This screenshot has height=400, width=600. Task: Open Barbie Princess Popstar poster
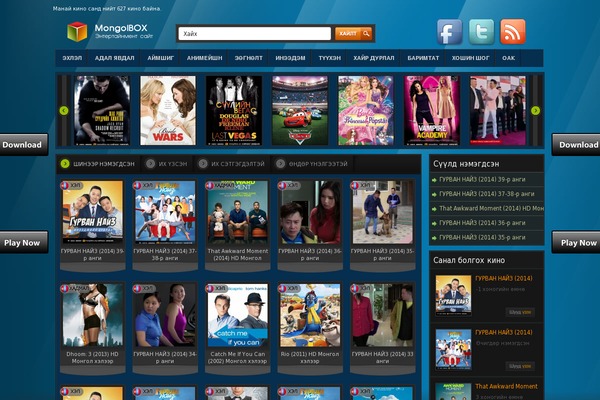coord(366,110)
